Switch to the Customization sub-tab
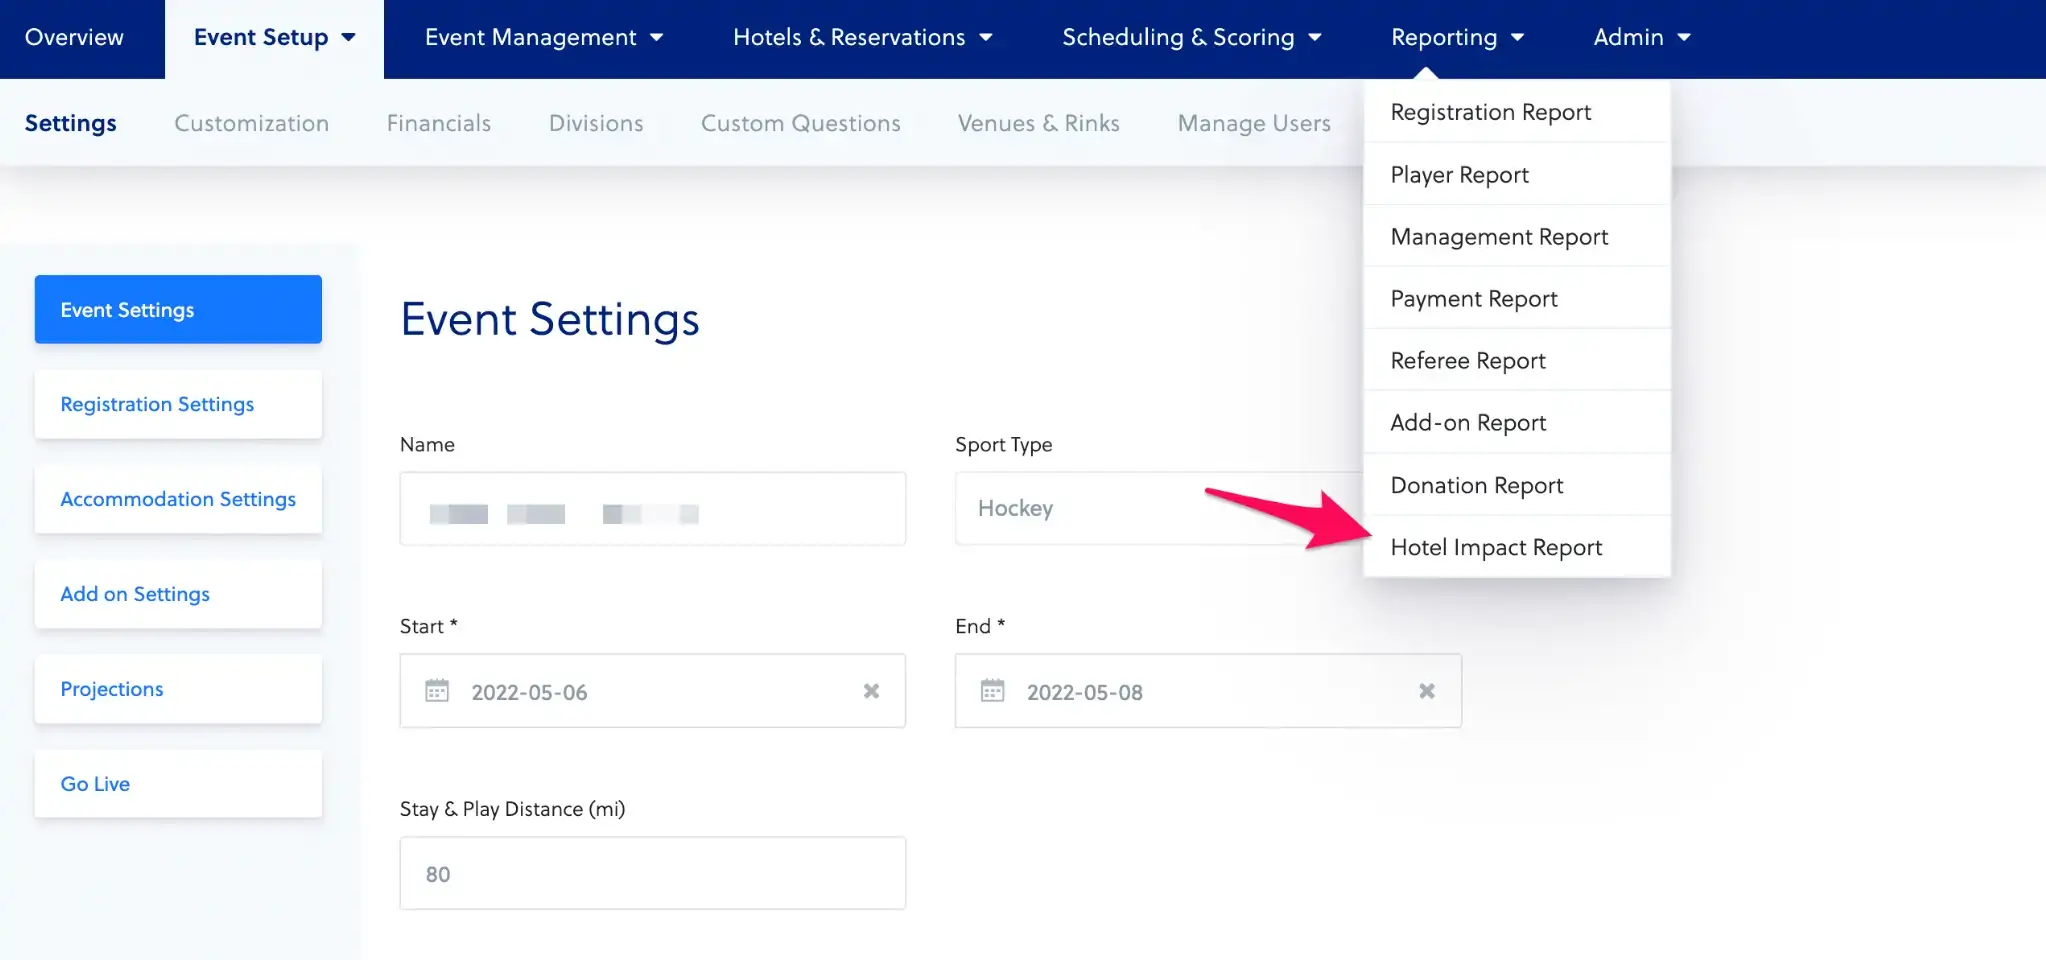 [251, 123]
